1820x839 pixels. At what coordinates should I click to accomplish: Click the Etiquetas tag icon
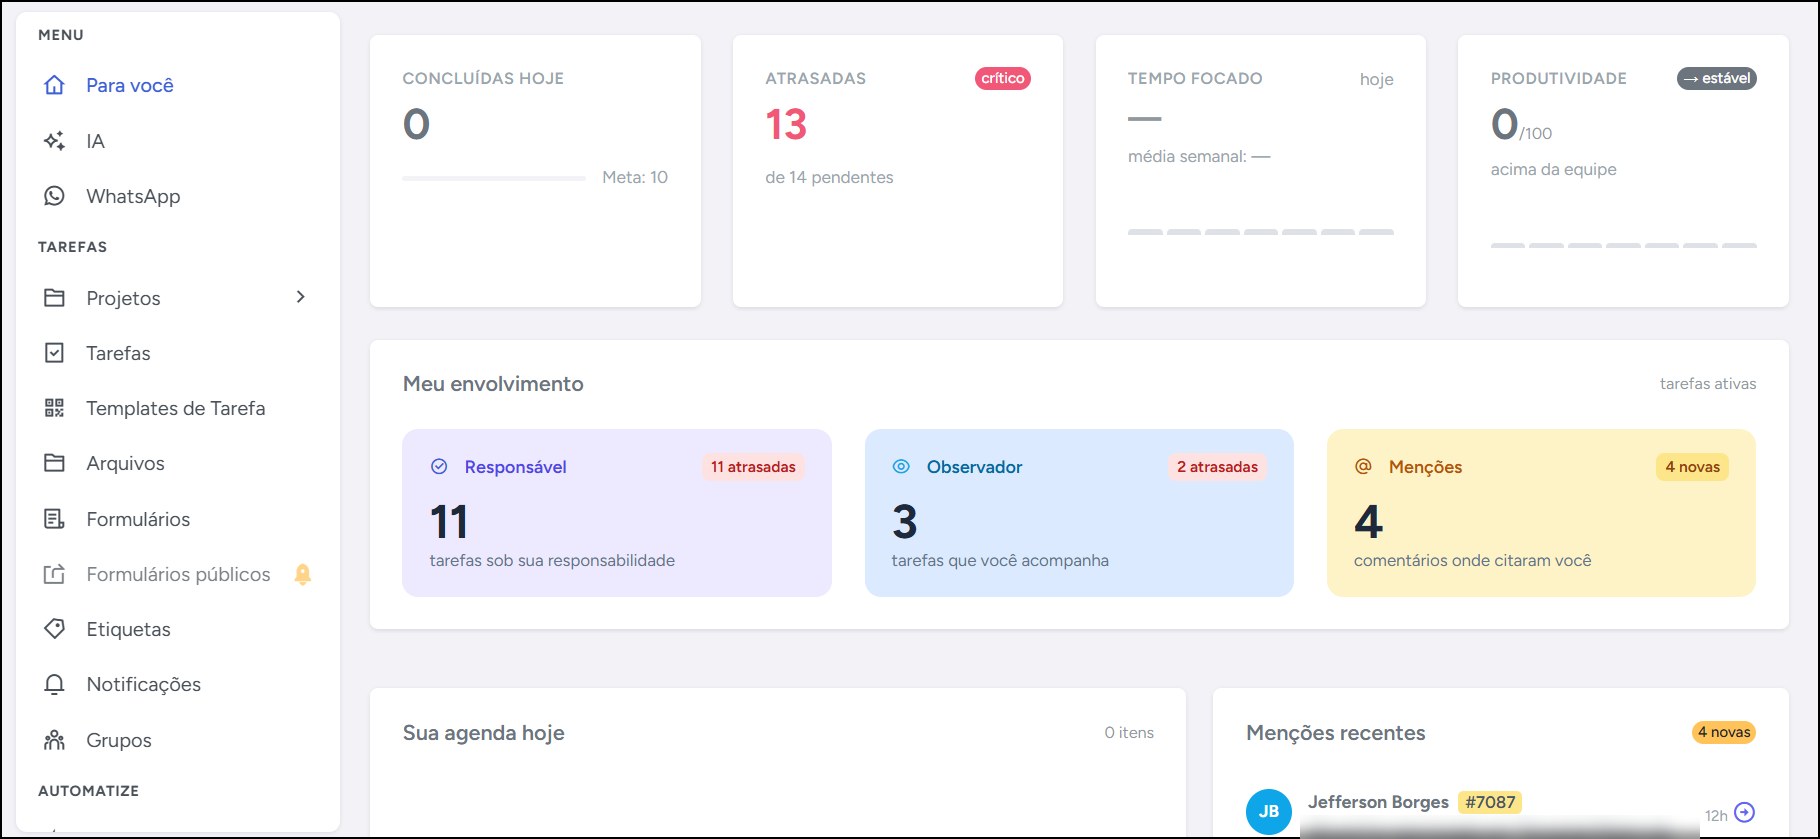tap(54, 629)
